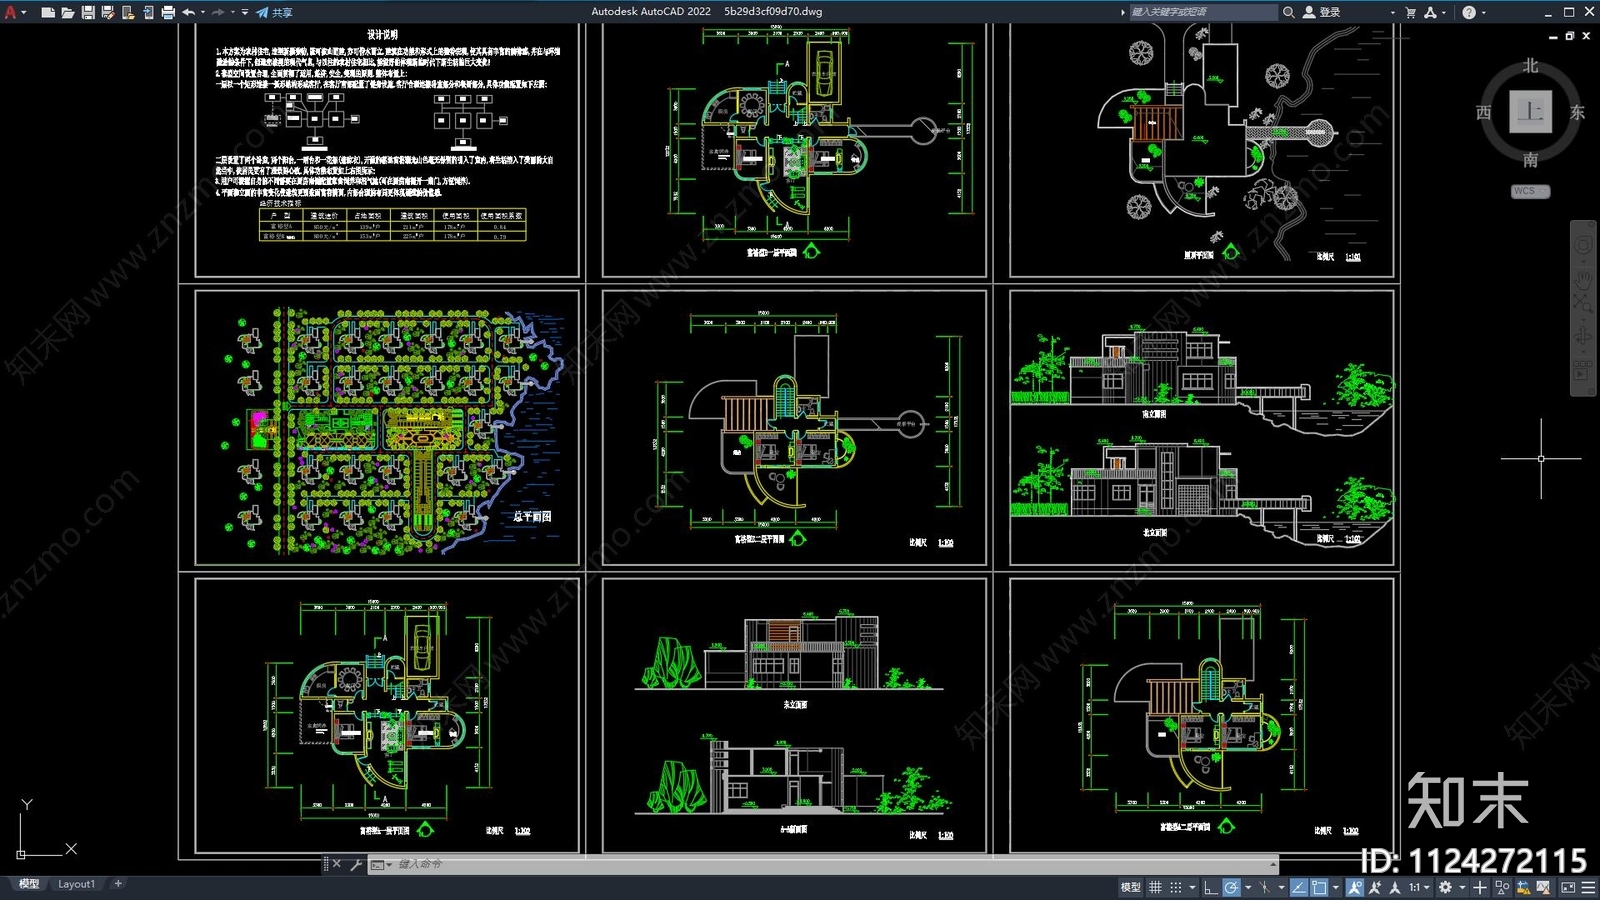Click the keyword search input field
Screen dimensions: 1600x900
coord(1203,12)
